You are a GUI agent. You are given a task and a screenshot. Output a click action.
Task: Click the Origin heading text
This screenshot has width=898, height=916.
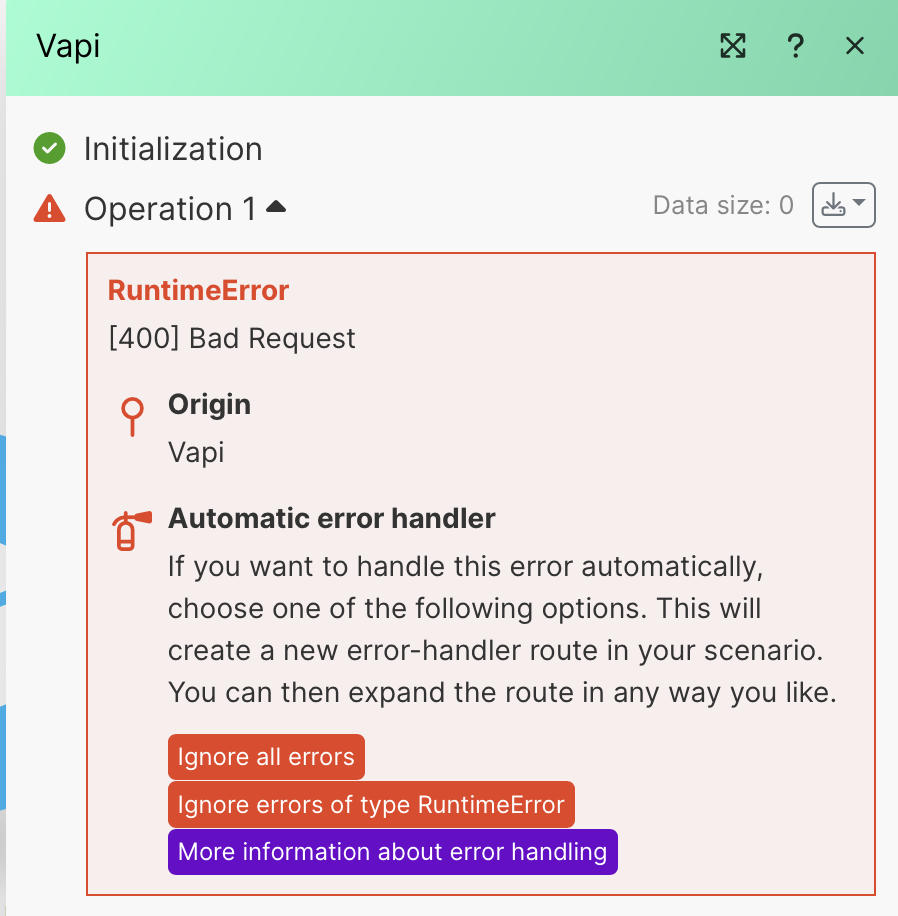(209, 405)
